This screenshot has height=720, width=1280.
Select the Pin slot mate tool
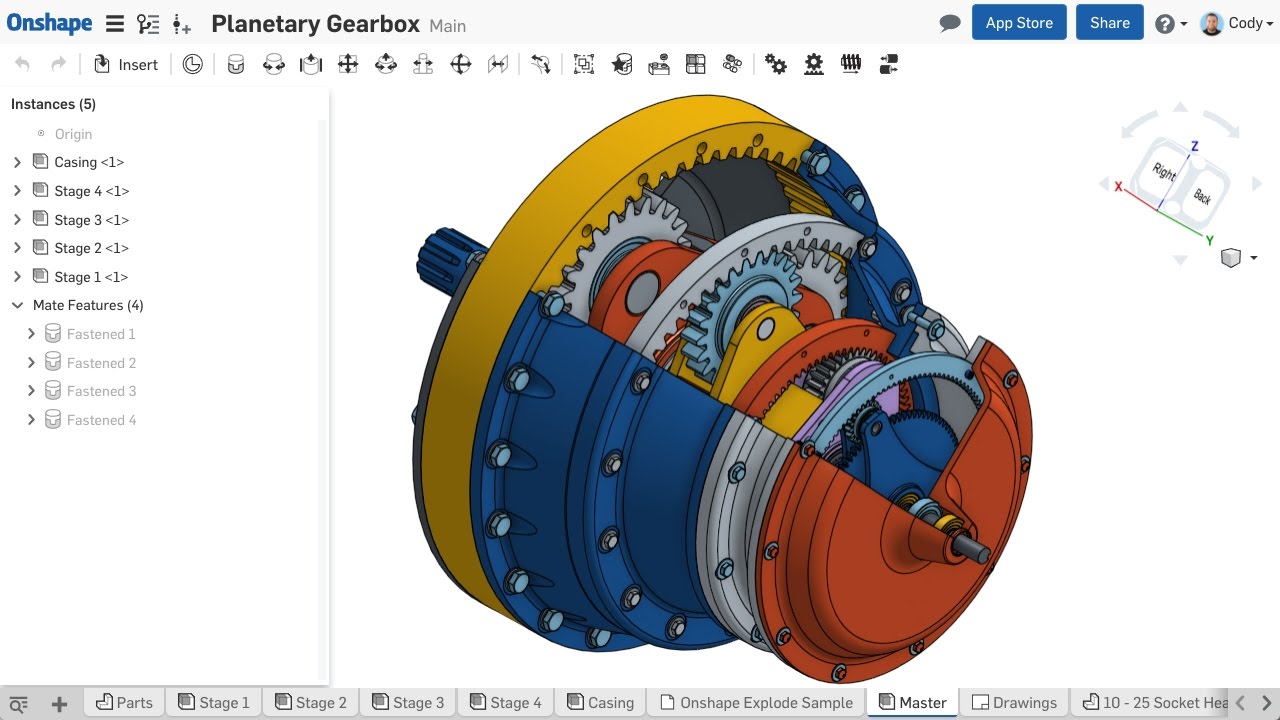(x=423, y=64)
